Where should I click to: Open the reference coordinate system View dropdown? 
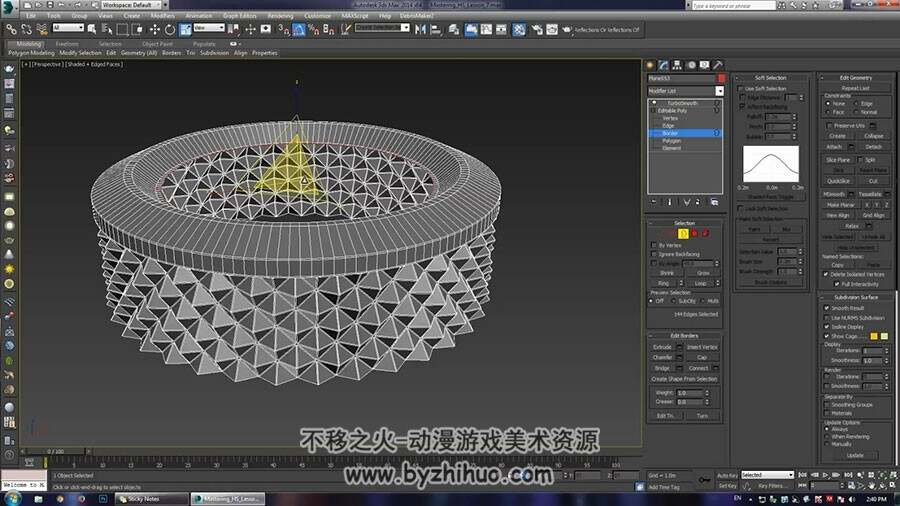tap(209, 28)
